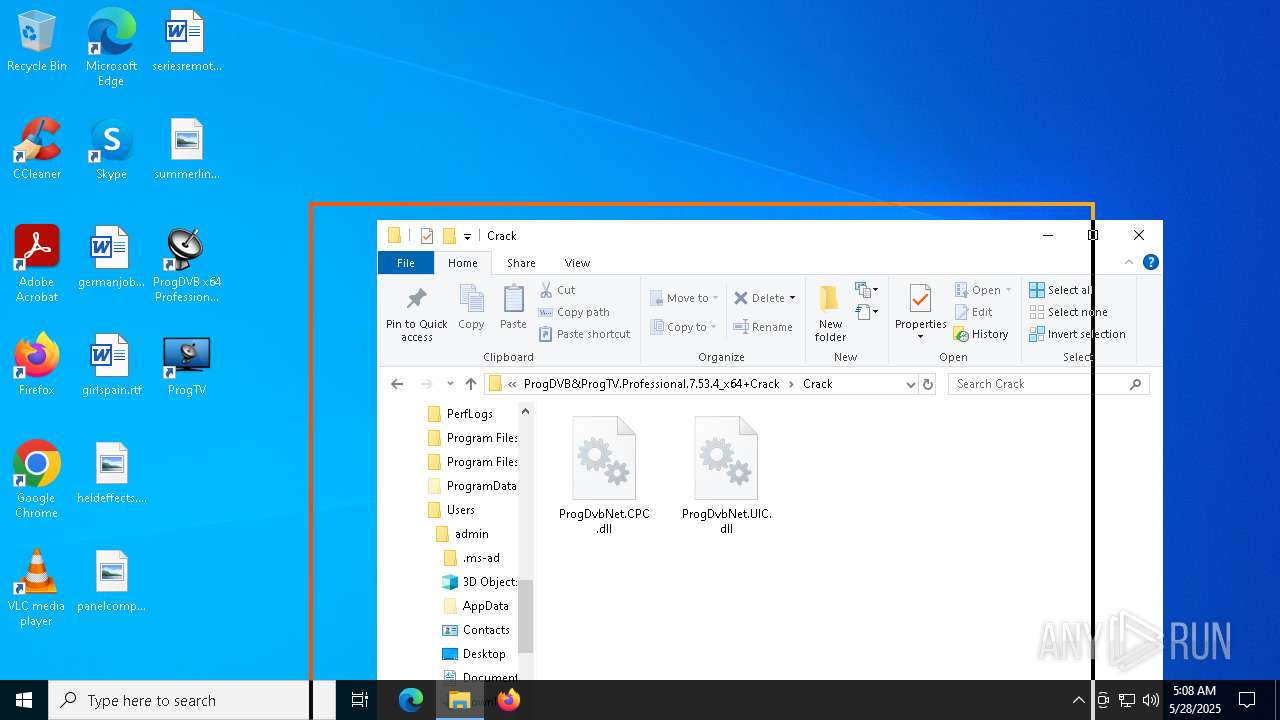This screenshot has height=720, width=1280.
Task: Open the Easy access dropdown icon
Action: pyautogui.click(x=866, y=312)
